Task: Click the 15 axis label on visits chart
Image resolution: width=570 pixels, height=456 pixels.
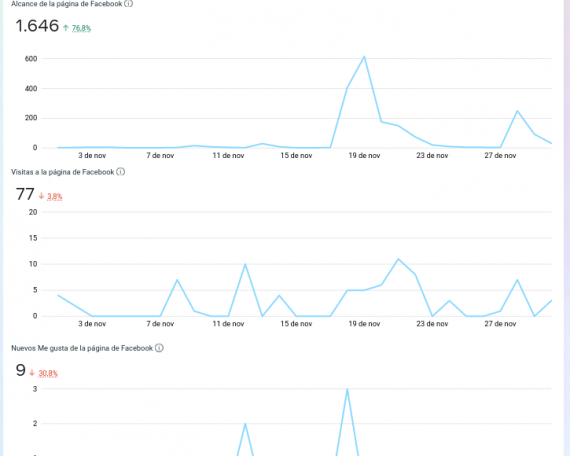Action: coord(33,238)
